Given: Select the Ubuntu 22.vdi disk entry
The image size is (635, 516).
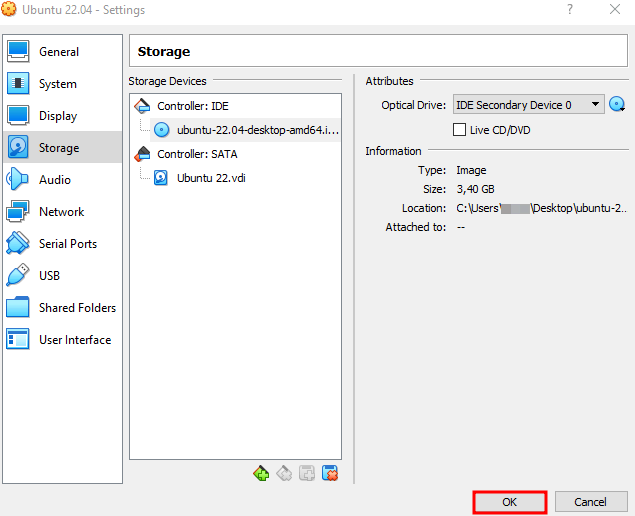Looking at the screenshot, I should point(211,178).
